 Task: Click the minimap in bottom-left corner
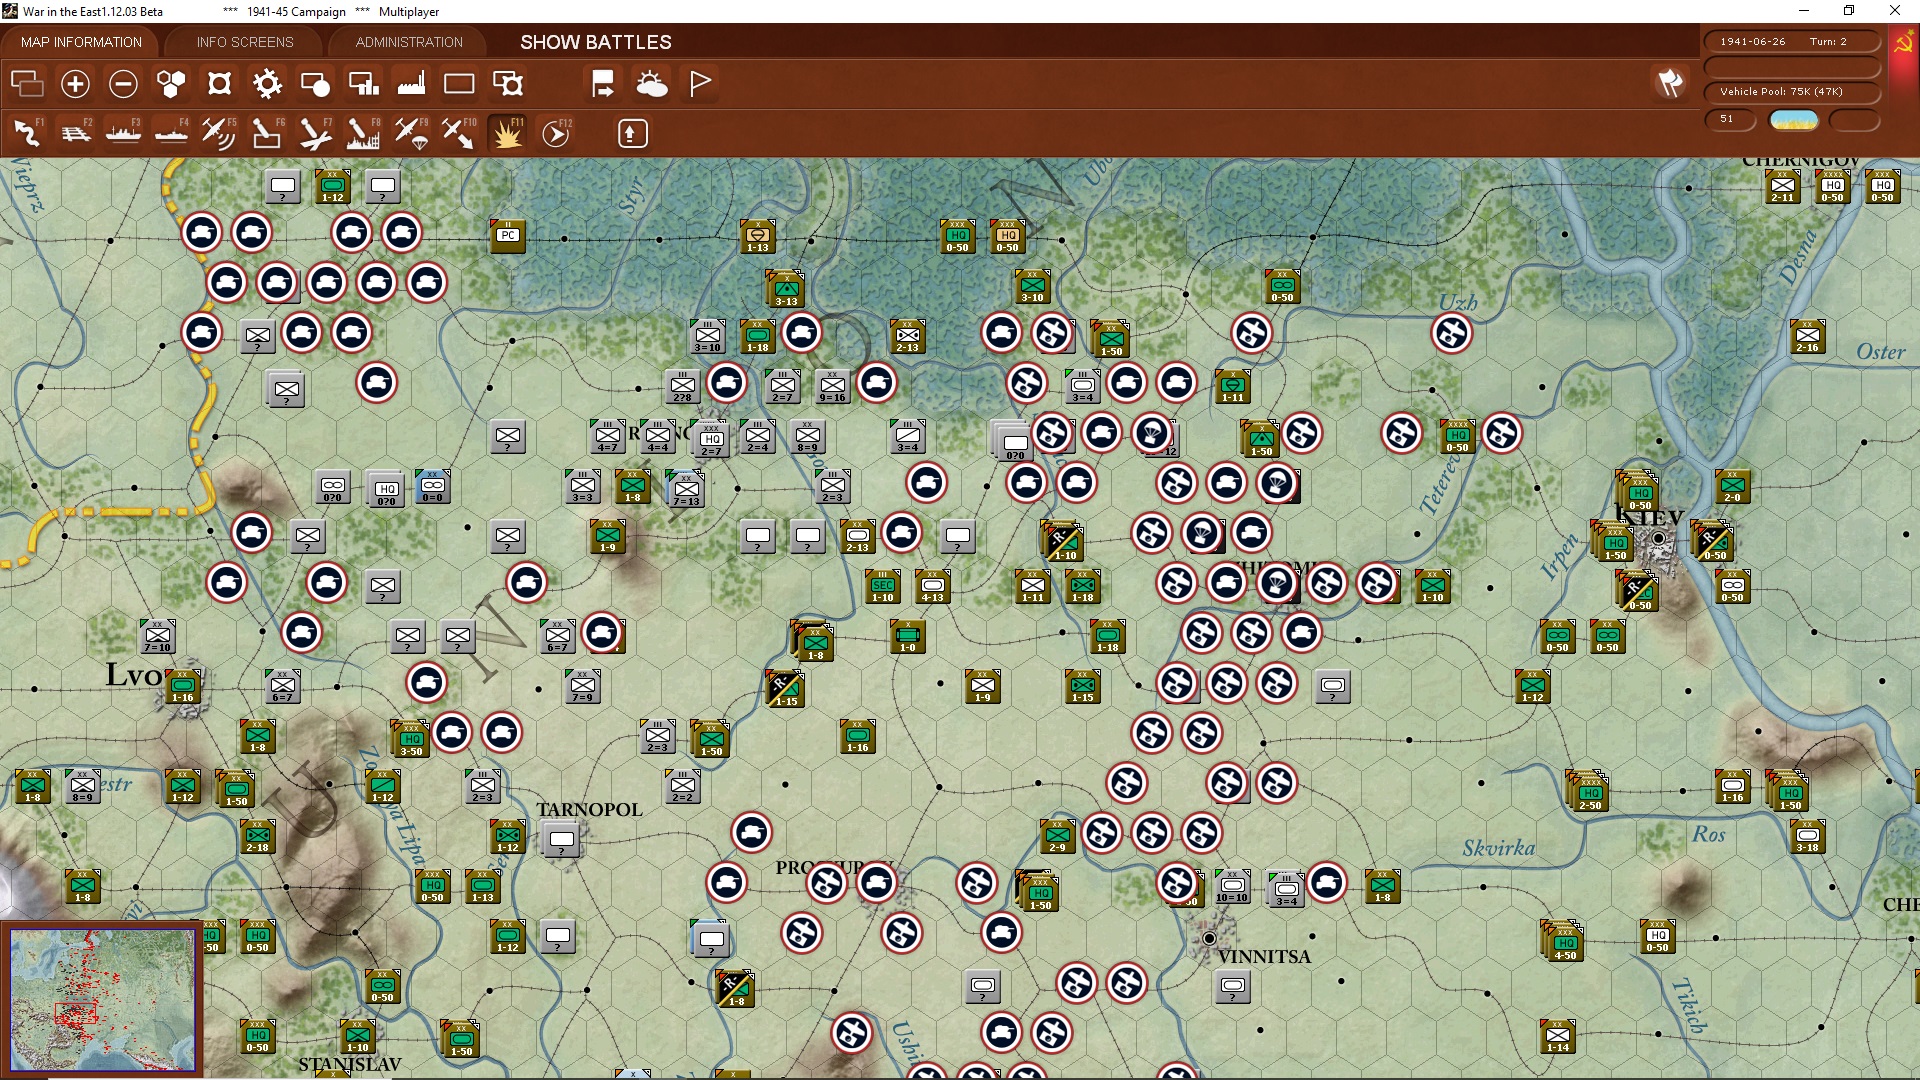coord(102,999)
